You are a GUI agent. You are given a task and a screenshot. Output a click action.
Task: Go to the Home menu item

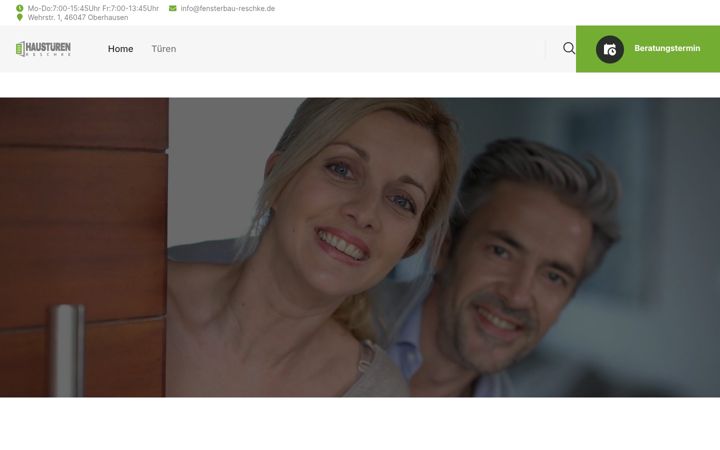click(x=120, y=49)
